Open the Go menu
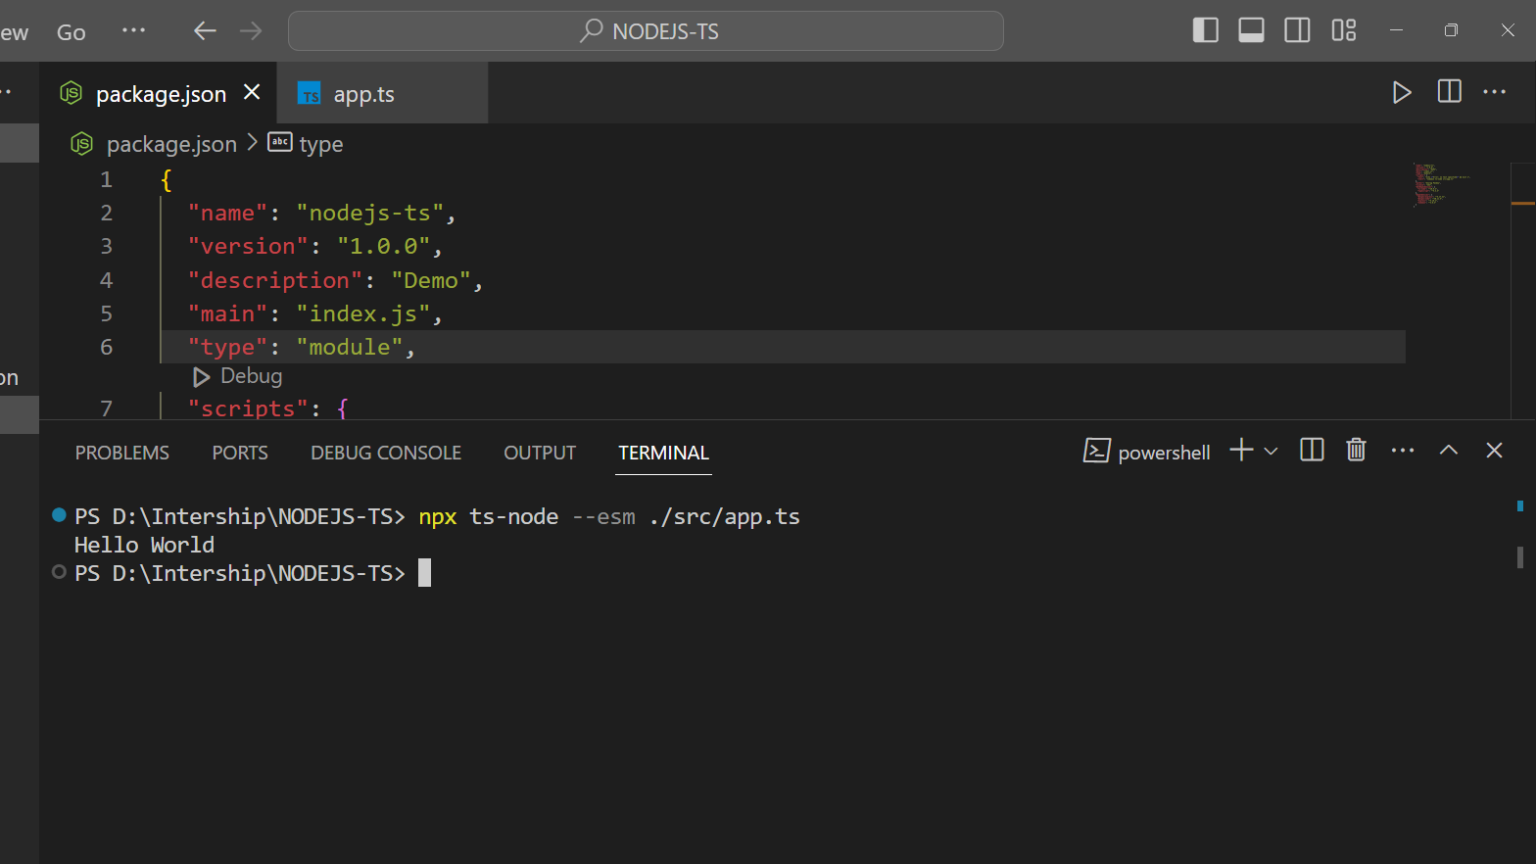The image size is (1536, 864). [71, 32]
